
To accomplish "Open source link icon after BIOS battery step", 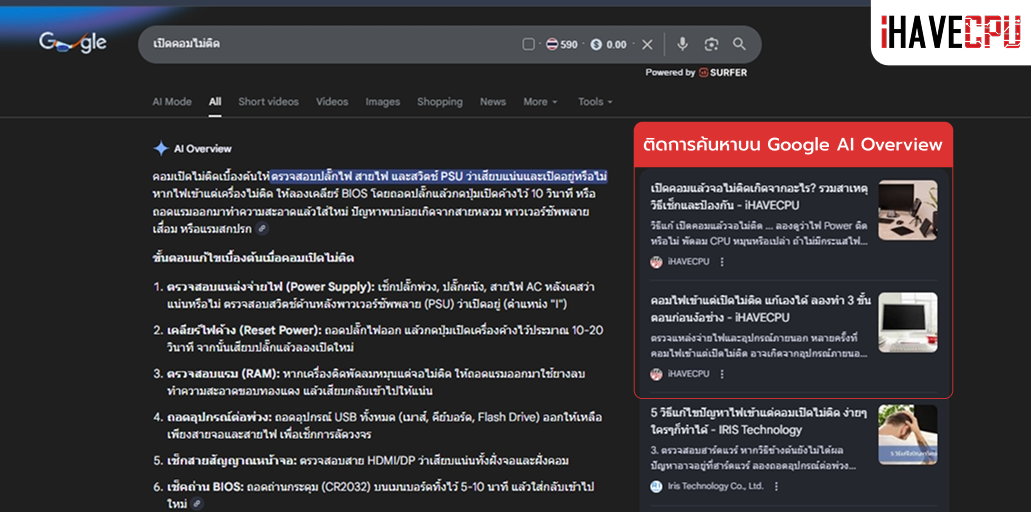I will point(197,503).
